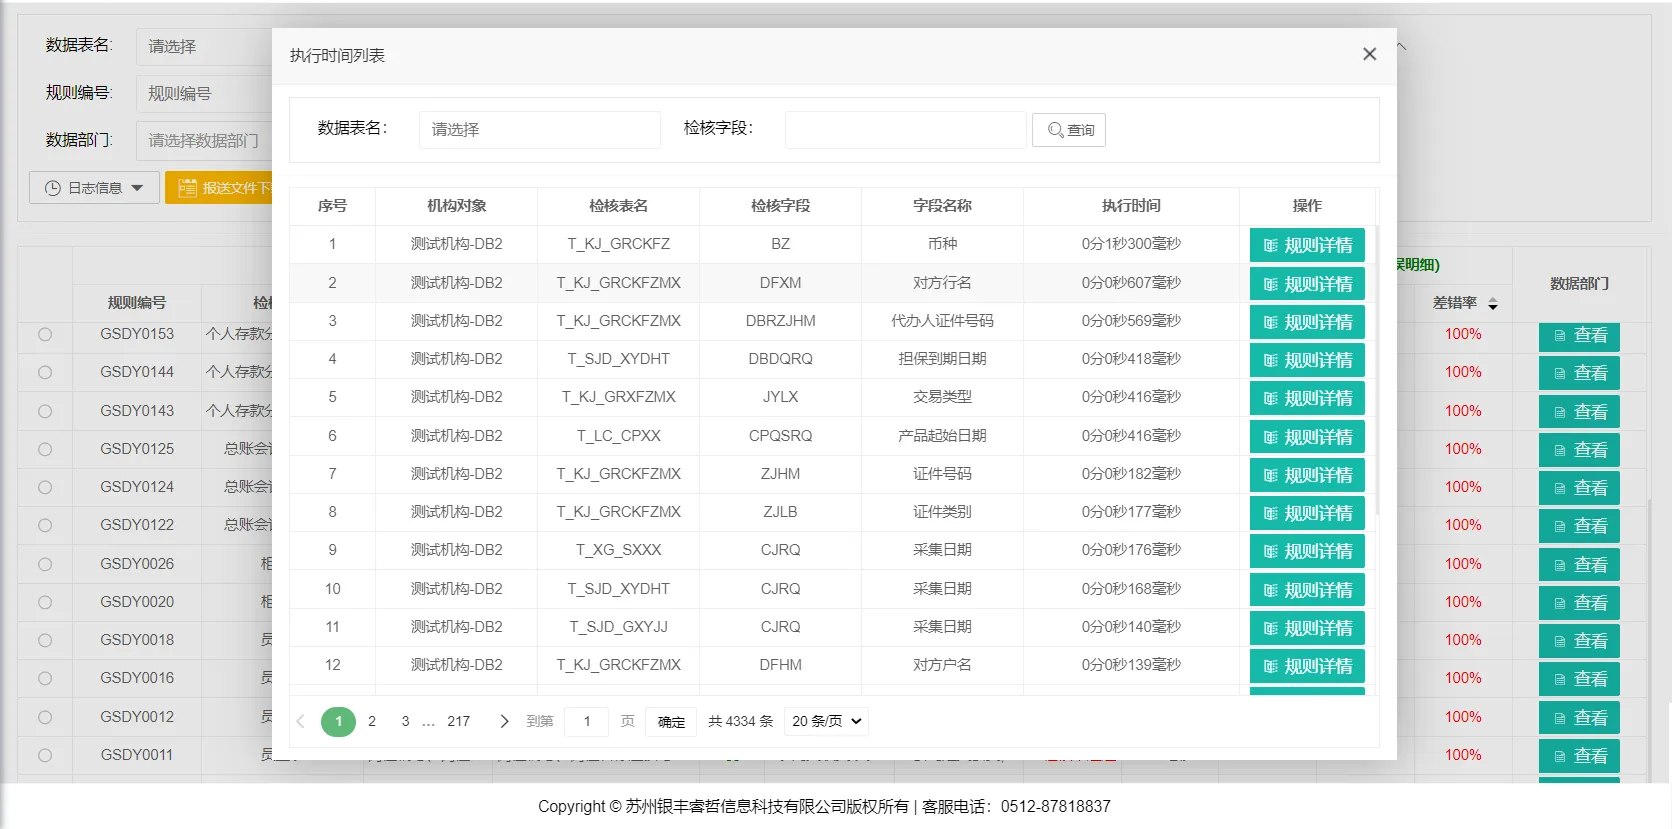Viewport: 1672px width, 829px height.
Task: Click the 检核字段 input field
Action: point(905,130)
